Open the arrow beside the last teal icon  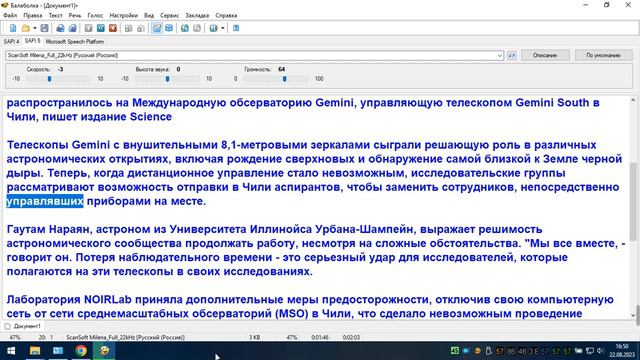pos(222,28)
